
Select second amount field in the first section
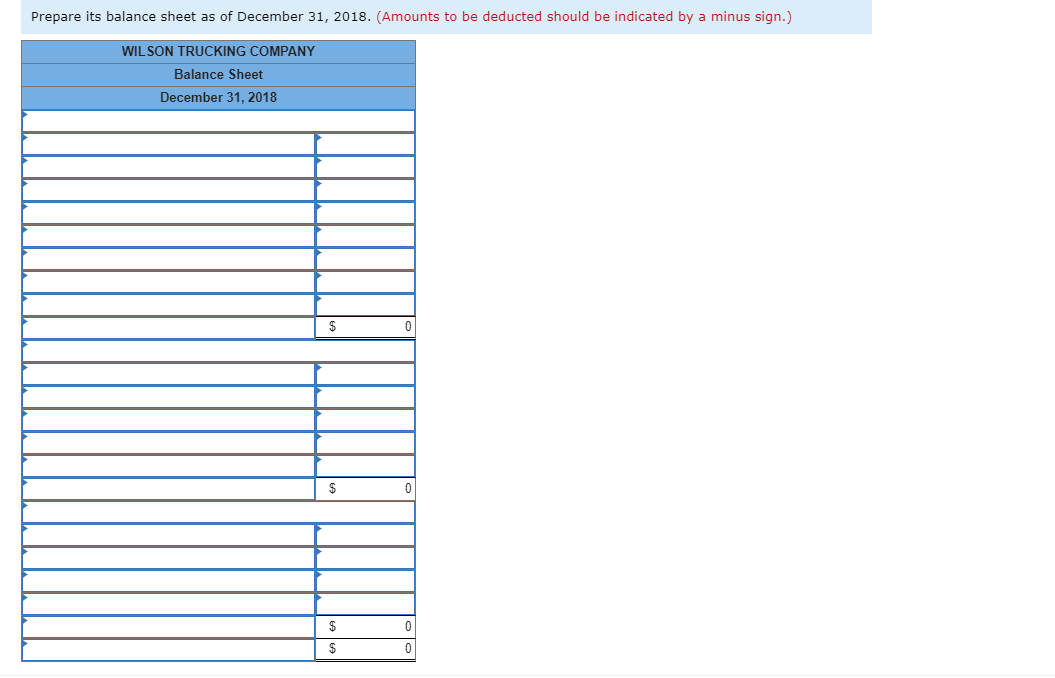pos(365,167)
